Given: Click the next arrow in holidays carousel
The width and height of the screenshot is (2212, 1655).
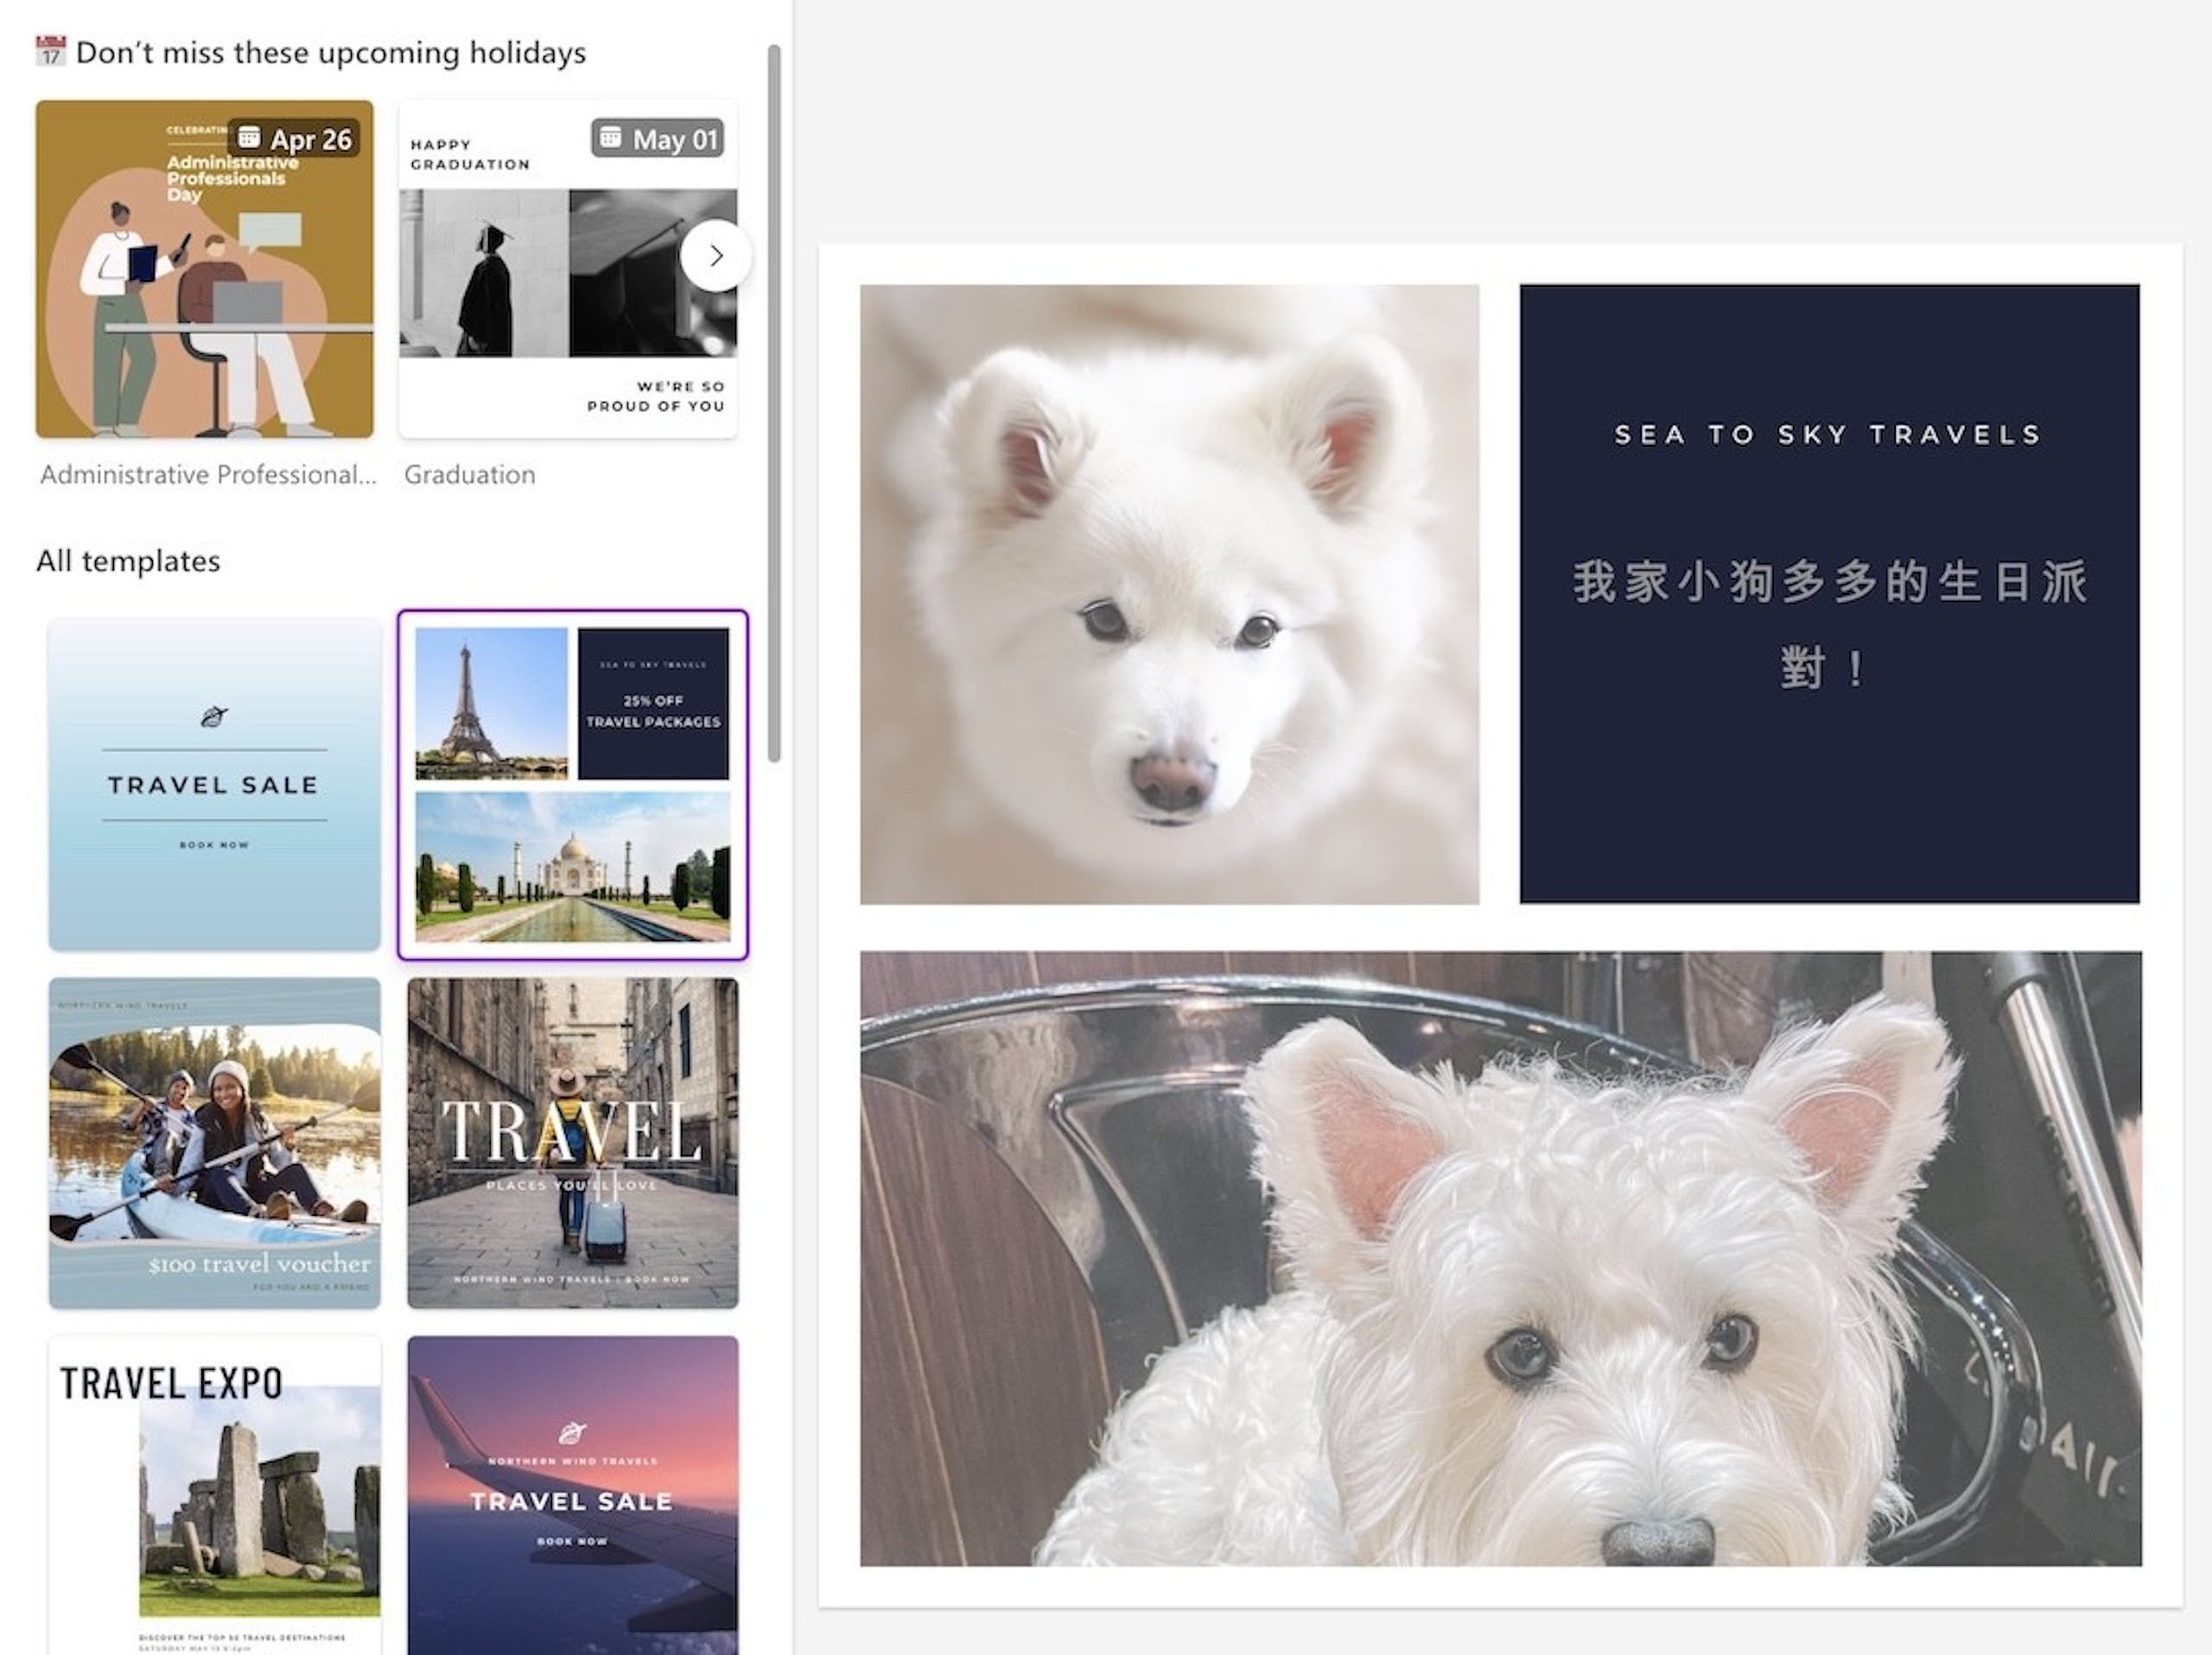Looking at the screenshot, I should pyautogui.click(x=715, y=256).
